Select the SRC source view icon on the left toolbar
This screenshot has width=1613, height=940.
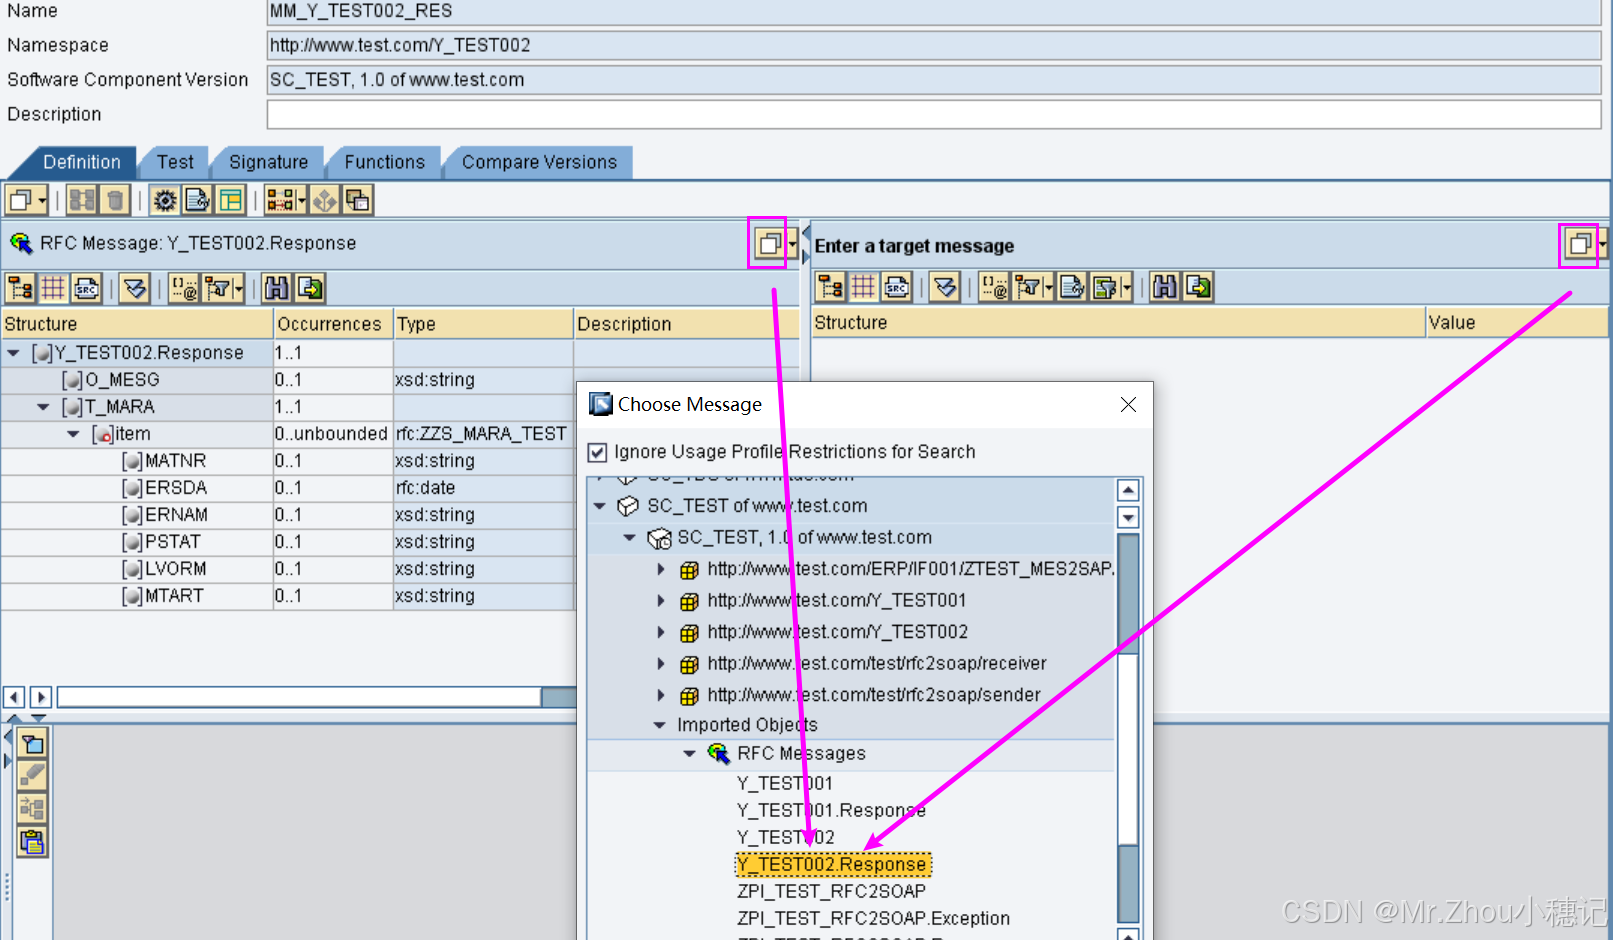[x=87, y=288]
